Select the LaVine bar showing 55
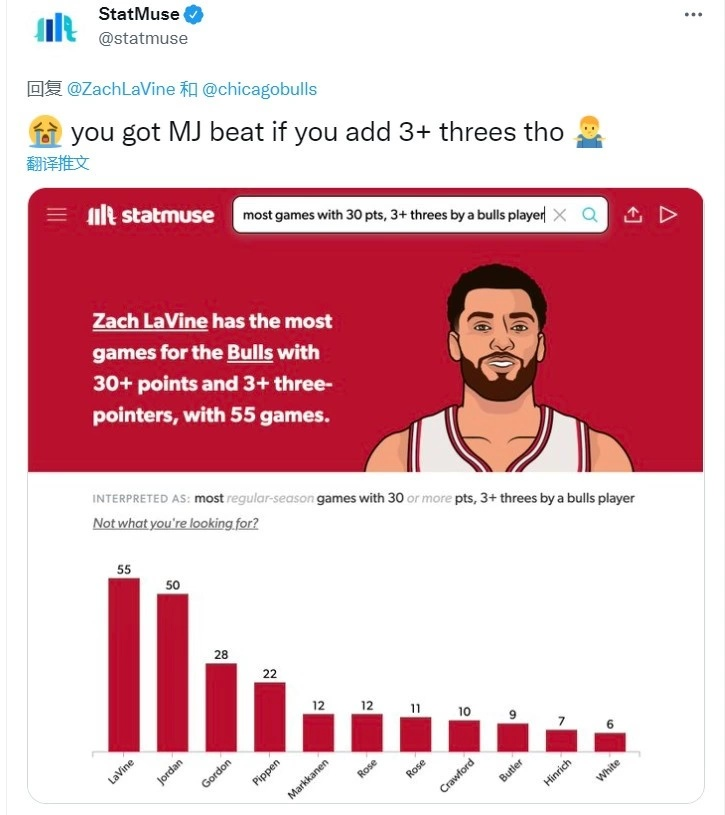 (124, 665)
